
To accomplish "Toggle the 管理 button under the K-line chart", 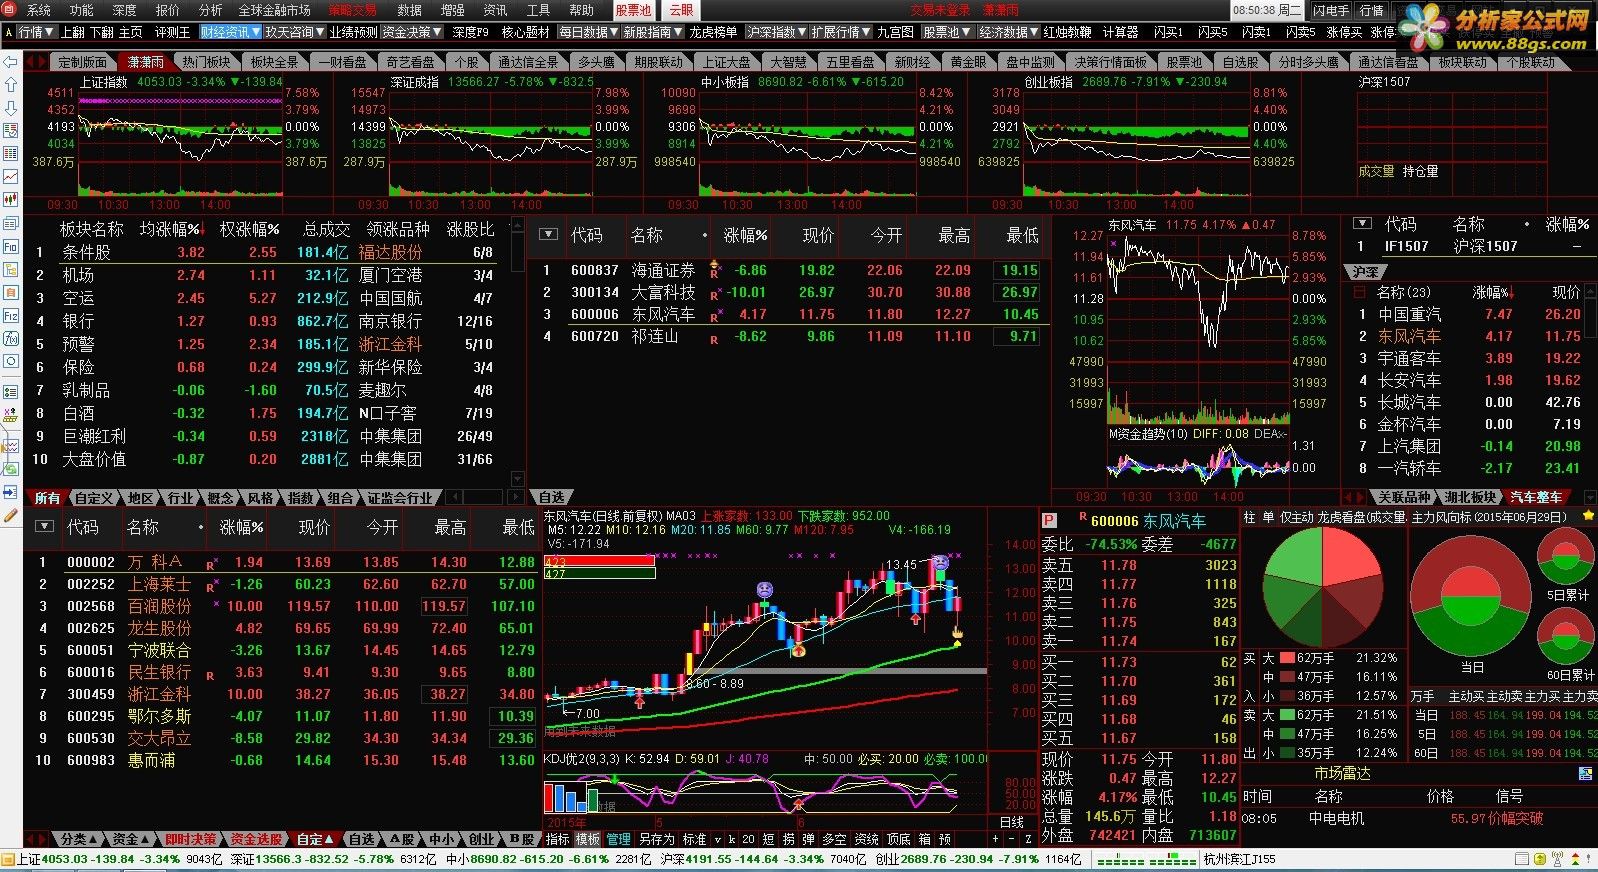I will [x=619, y=839].
